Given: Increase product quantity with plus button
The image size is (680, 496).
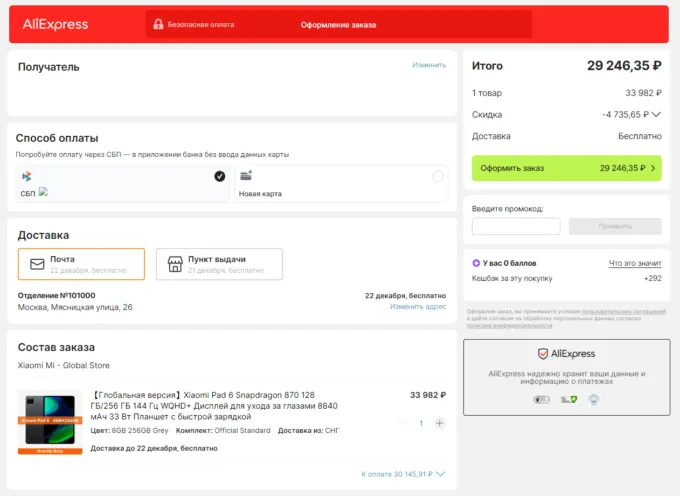Looking at the screenshot, I should coord(439,423).
